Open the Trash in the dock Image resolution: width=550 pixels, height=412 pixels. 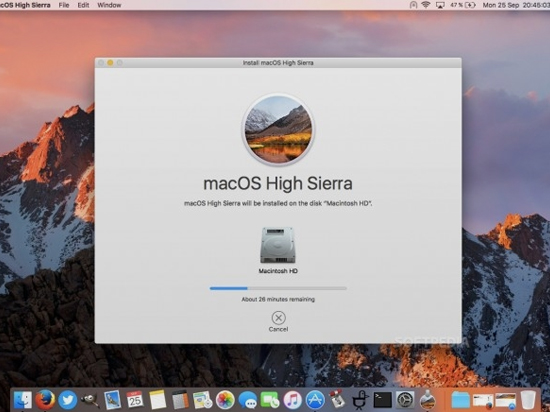coord(528,400)
